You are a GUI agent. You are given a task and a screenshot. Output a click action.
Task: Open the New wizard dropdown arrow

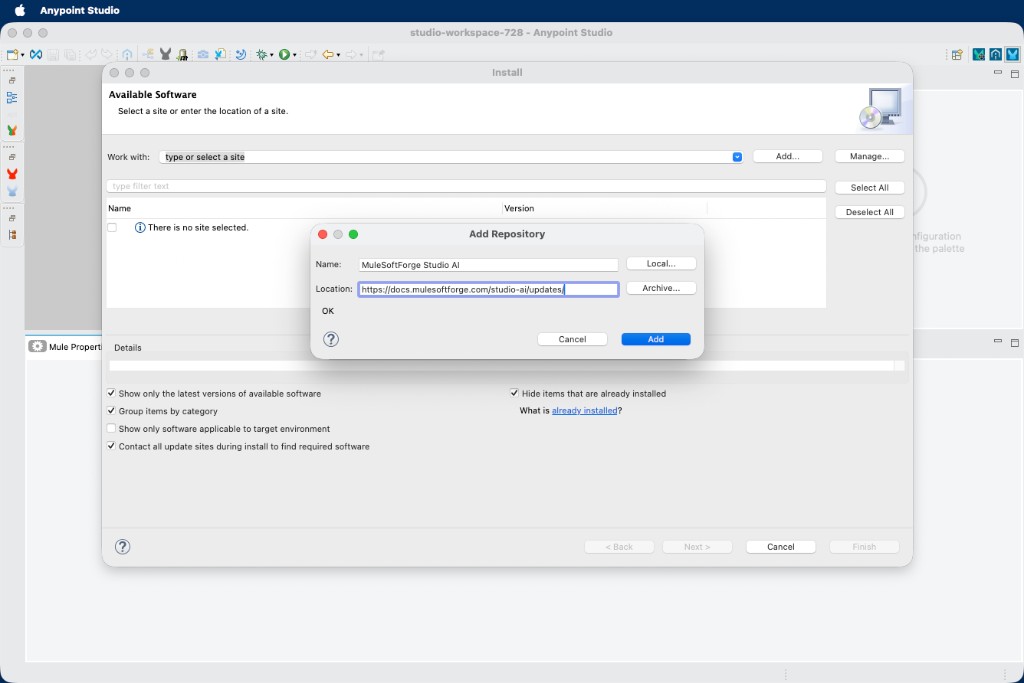(22, 56)
